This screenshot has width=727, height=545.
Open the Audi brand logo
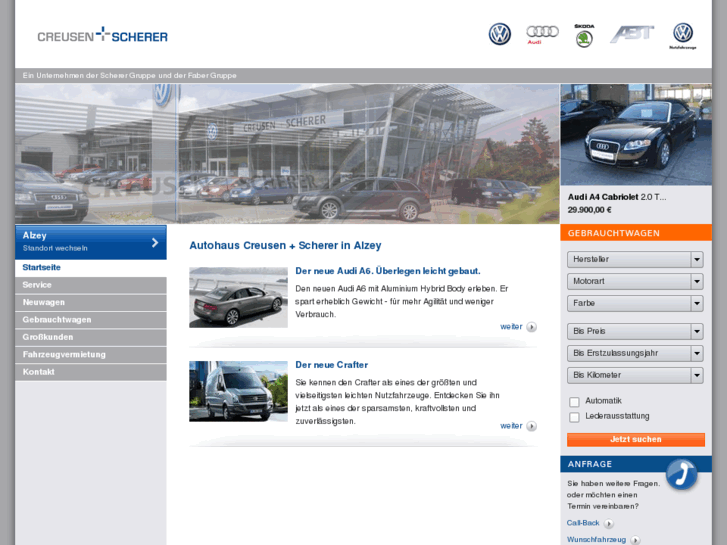pos(542,34)
